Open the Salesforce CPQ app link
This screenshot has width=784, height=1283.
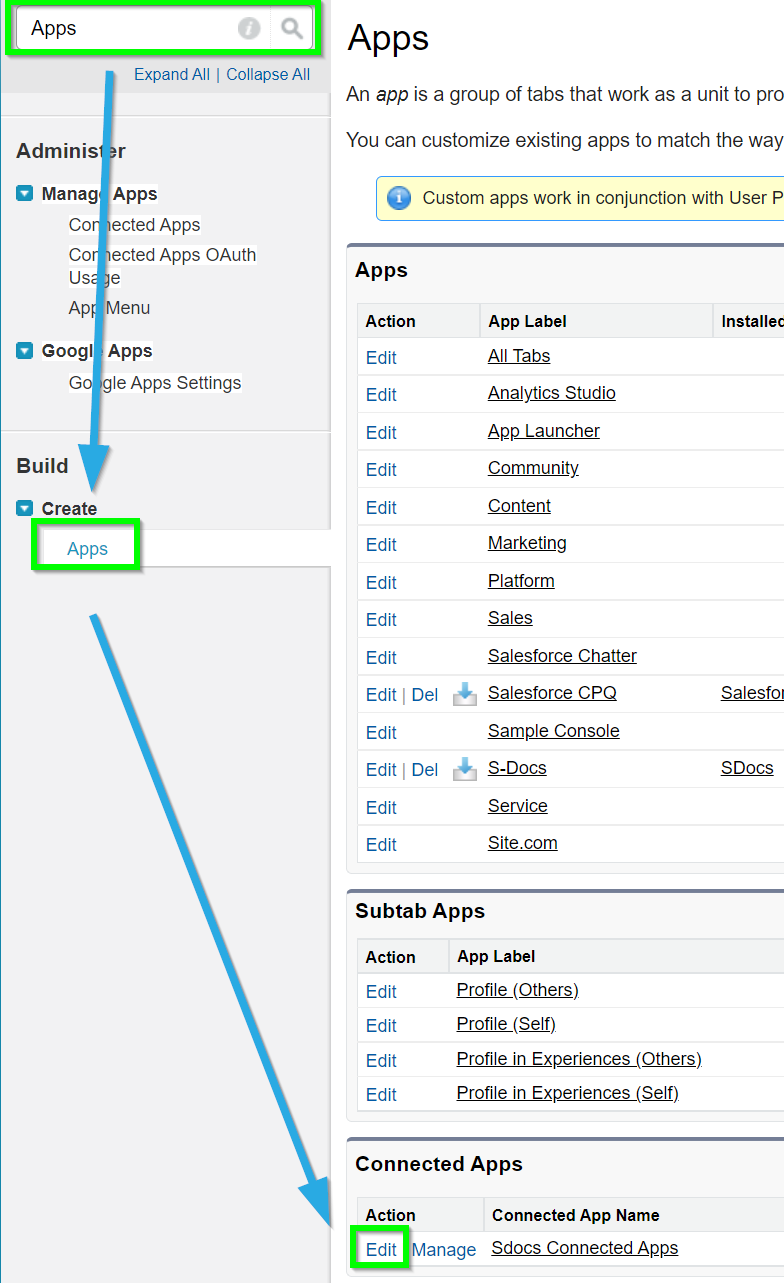tap(552, 693)
